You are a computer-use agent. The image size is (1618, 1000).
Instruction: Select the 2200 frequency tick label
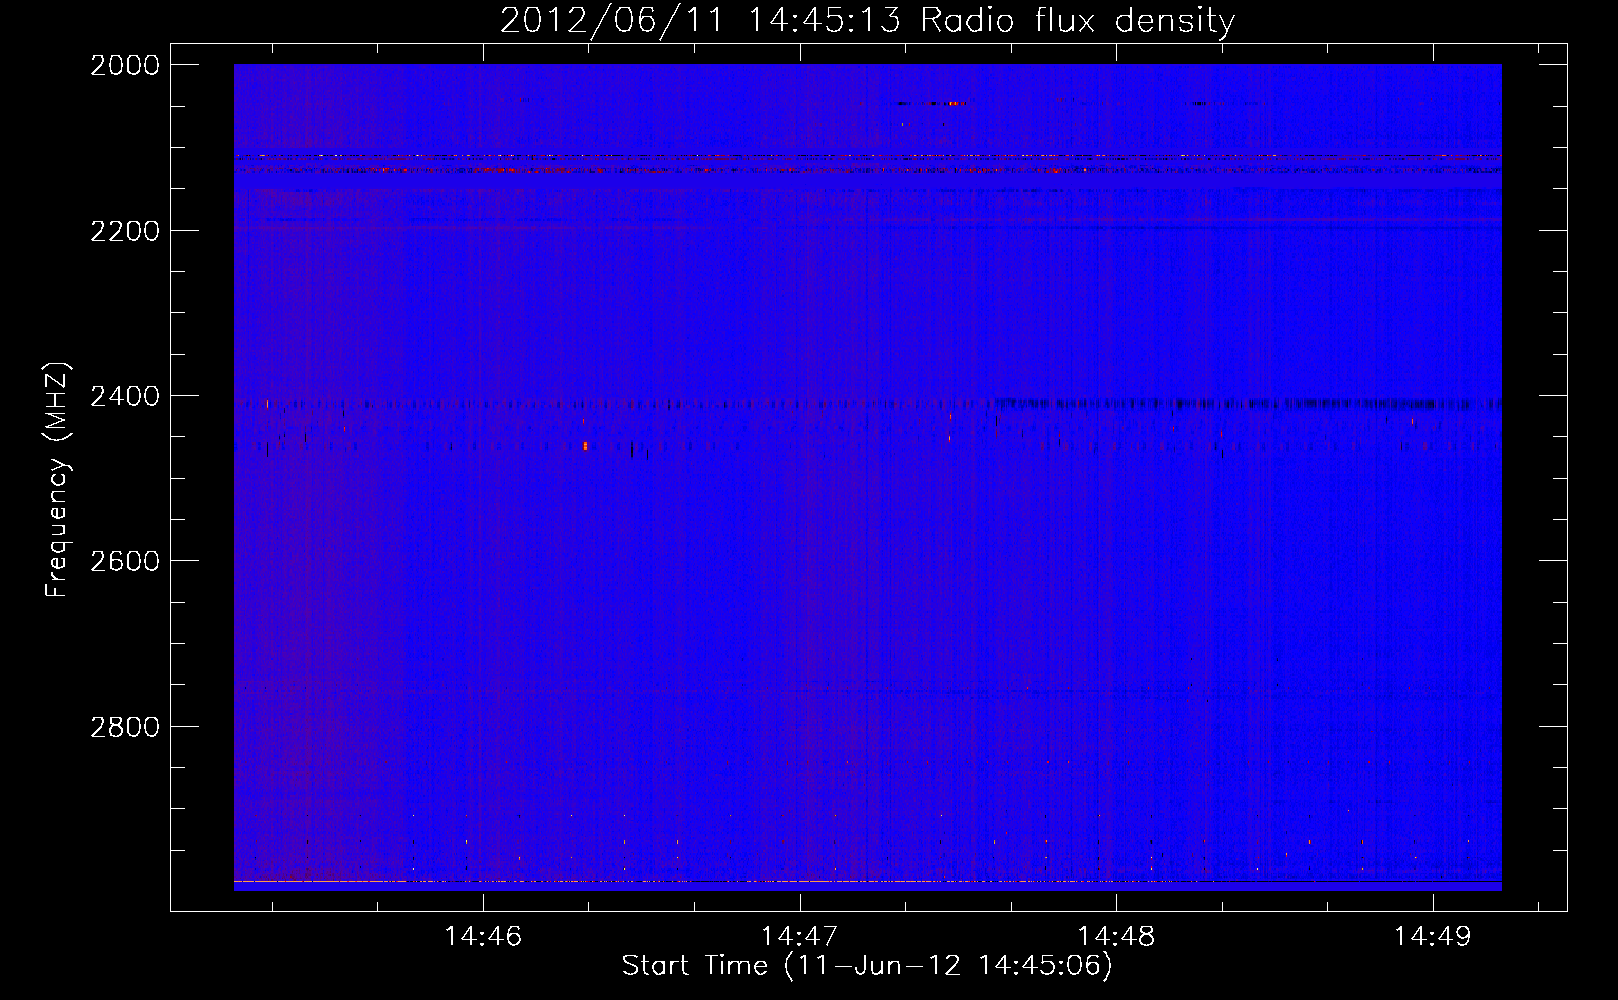point(125,231)
